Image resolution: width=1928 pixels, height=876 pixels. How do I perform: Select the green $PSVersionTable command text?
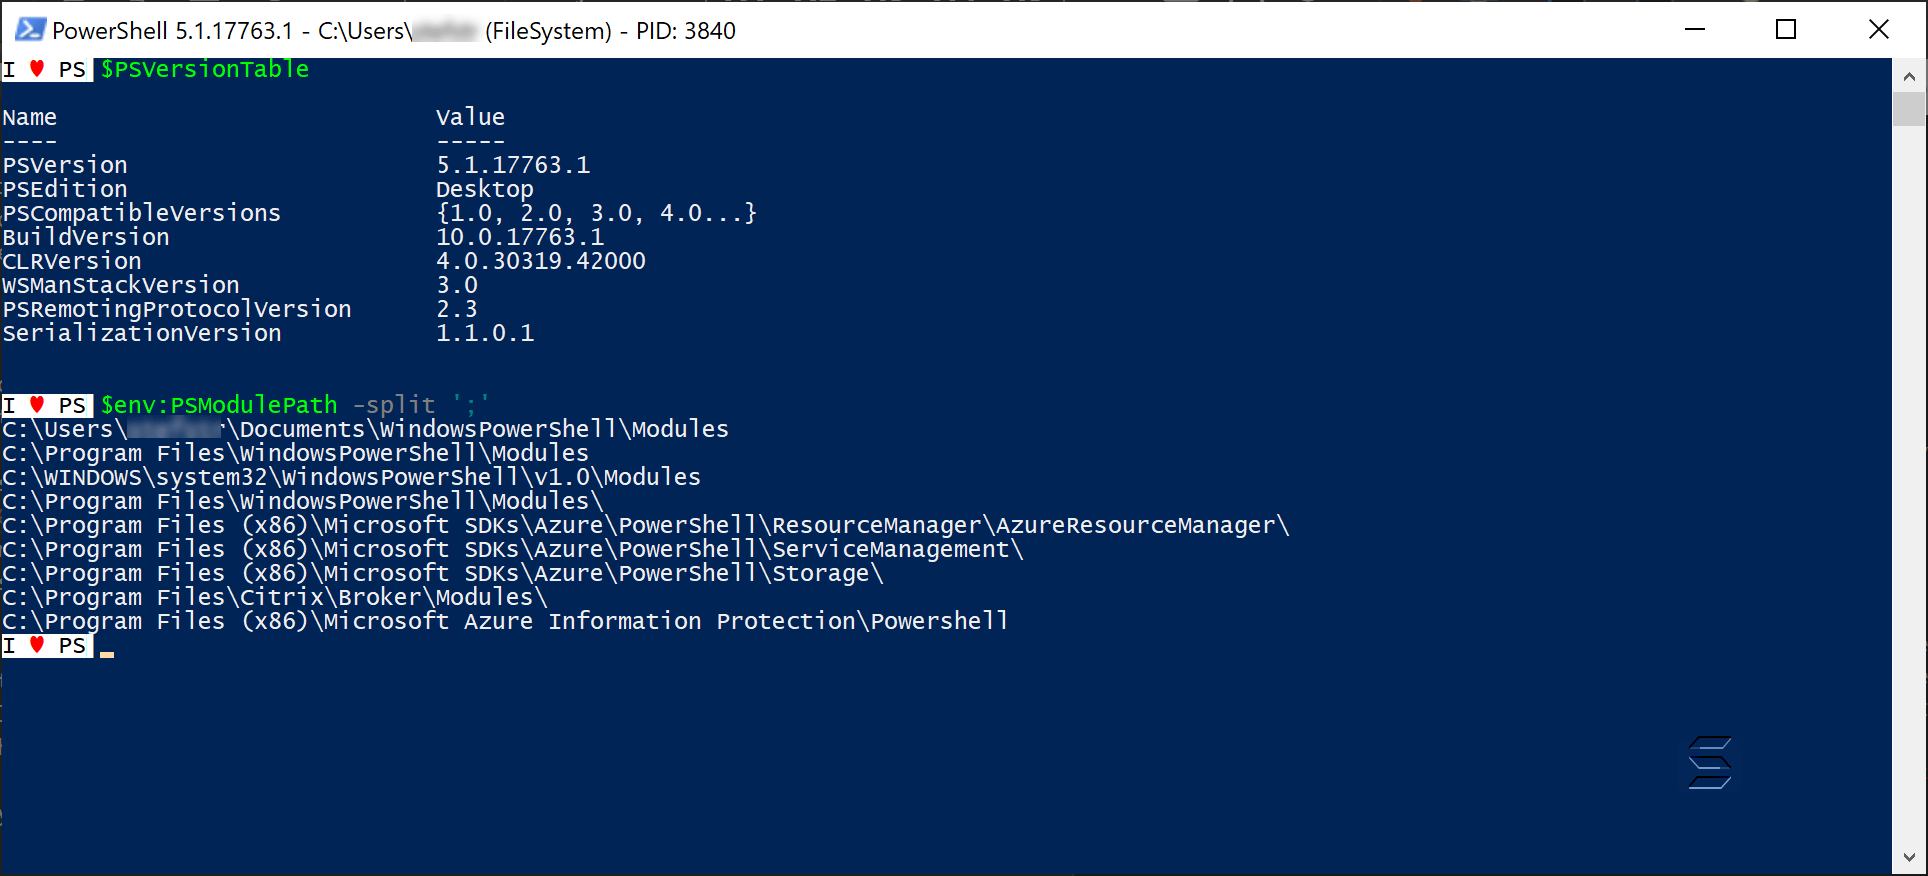pos(204,69)
